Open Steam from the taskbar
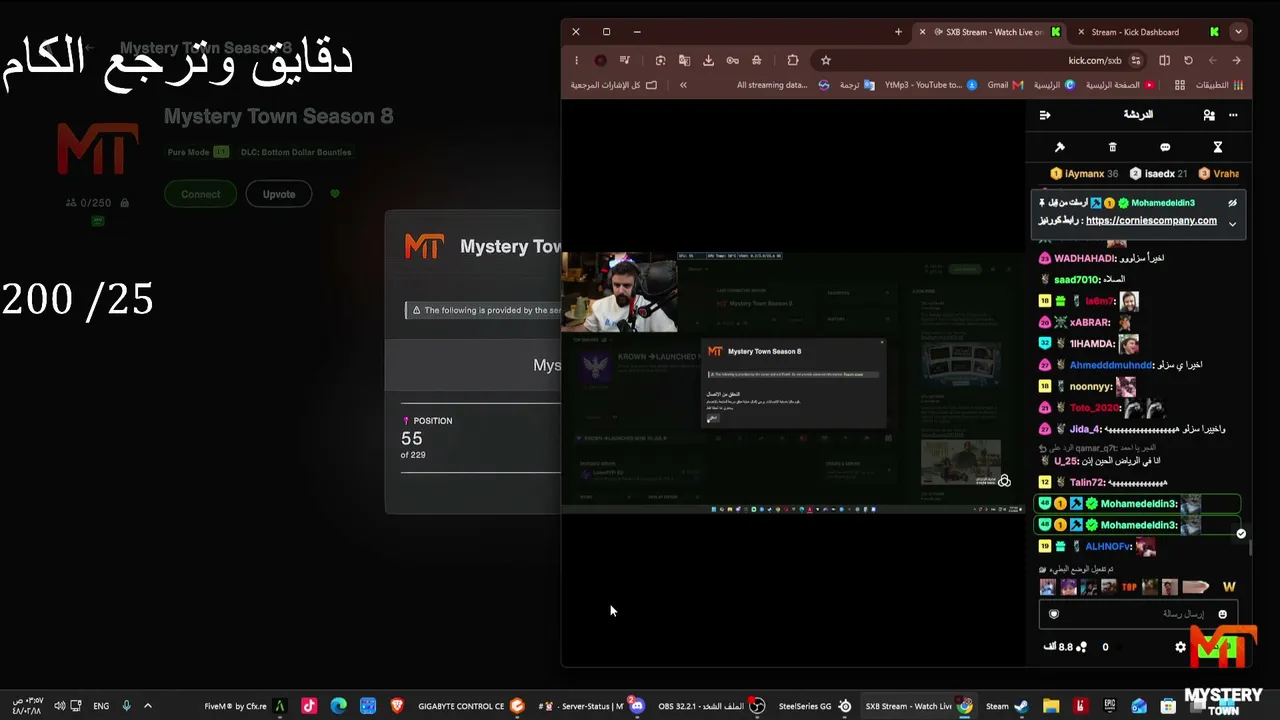Viewport: 1280px width, 720px height. tap(1006, 706)
